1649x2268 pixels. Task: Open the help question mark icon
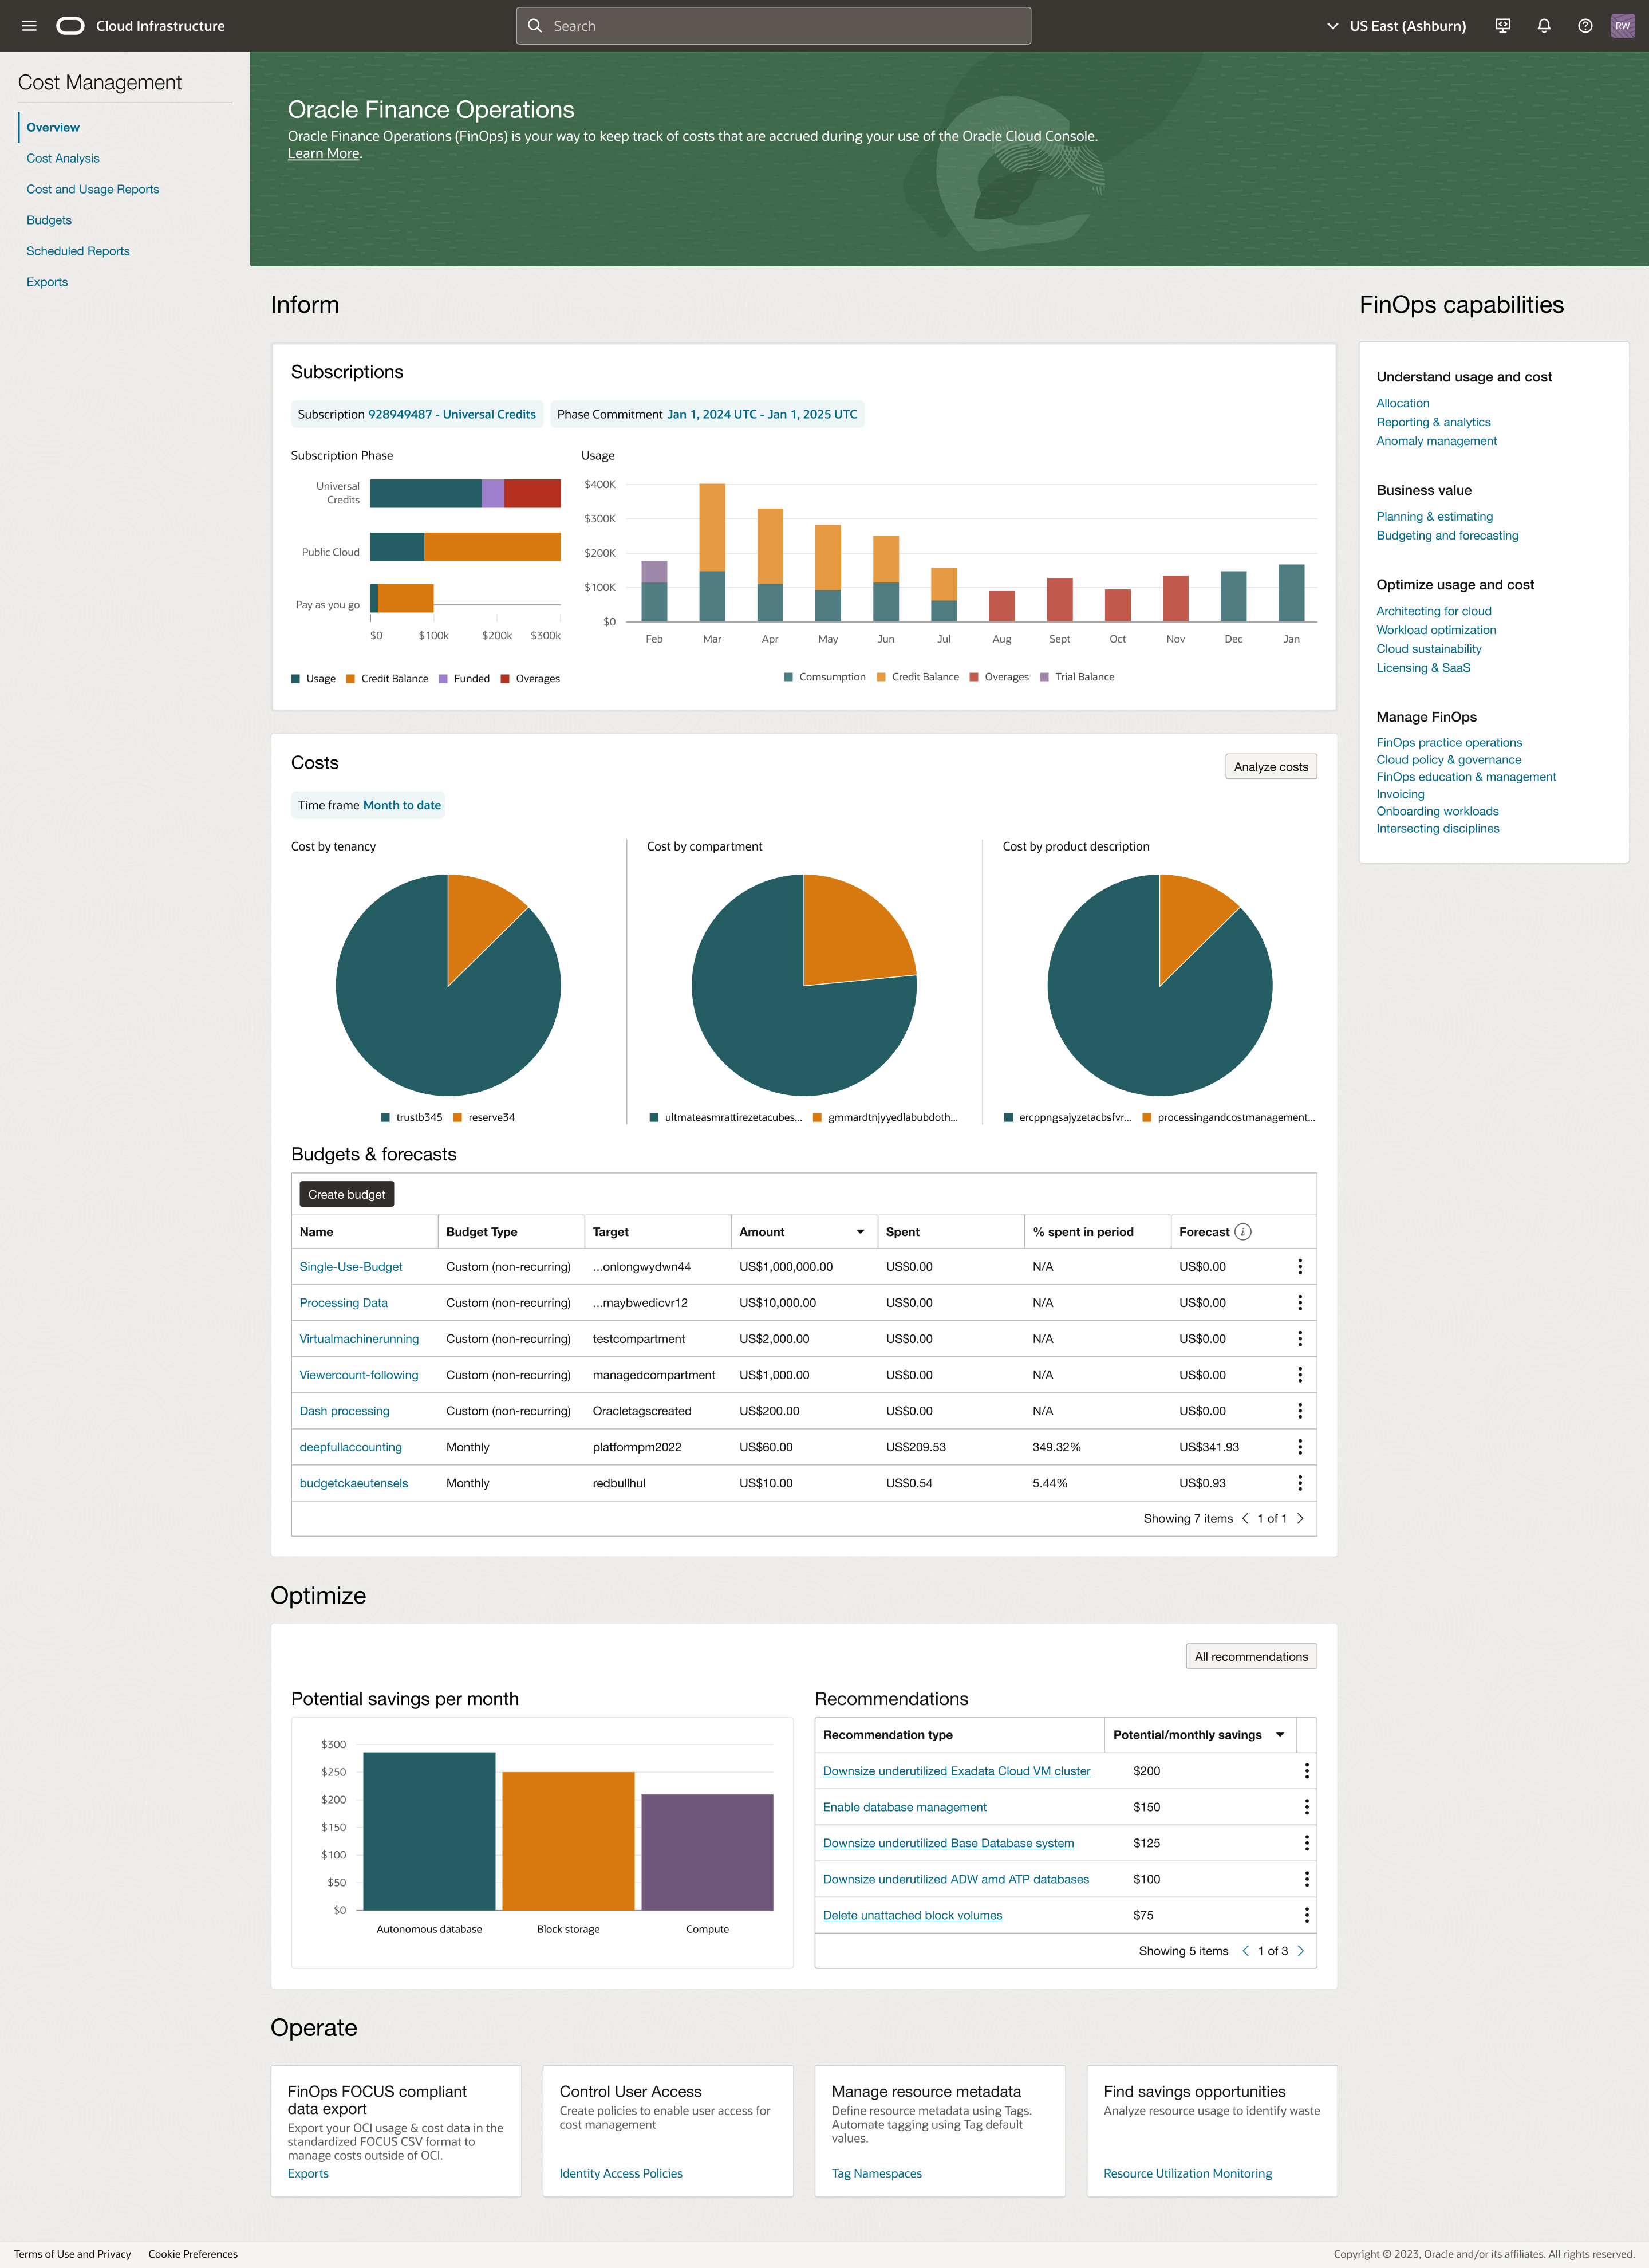click(1584, 26)
